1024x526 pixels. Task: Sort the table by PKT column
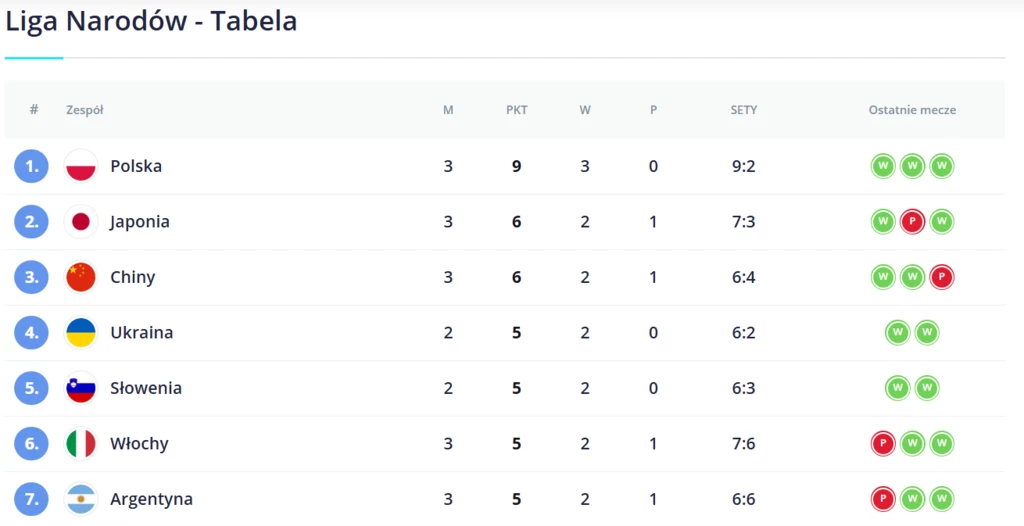coord(517,110)
